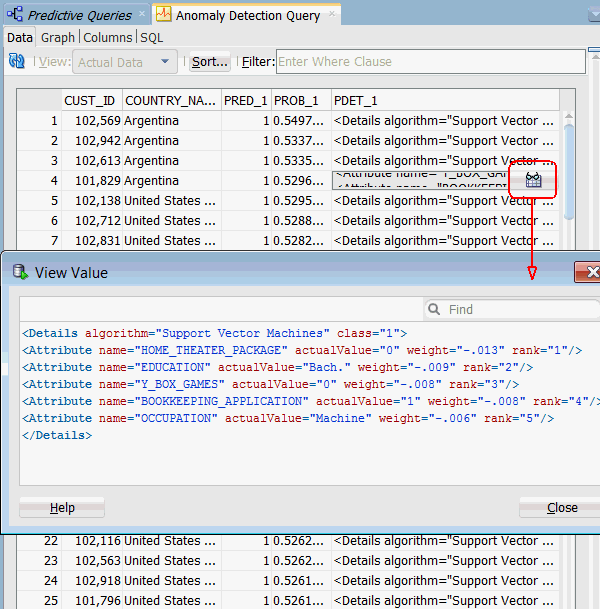Viewport: 600px width, 609px height.
Task: Click the OCCUPATION attribute line
Action: (x=288, y=418)
